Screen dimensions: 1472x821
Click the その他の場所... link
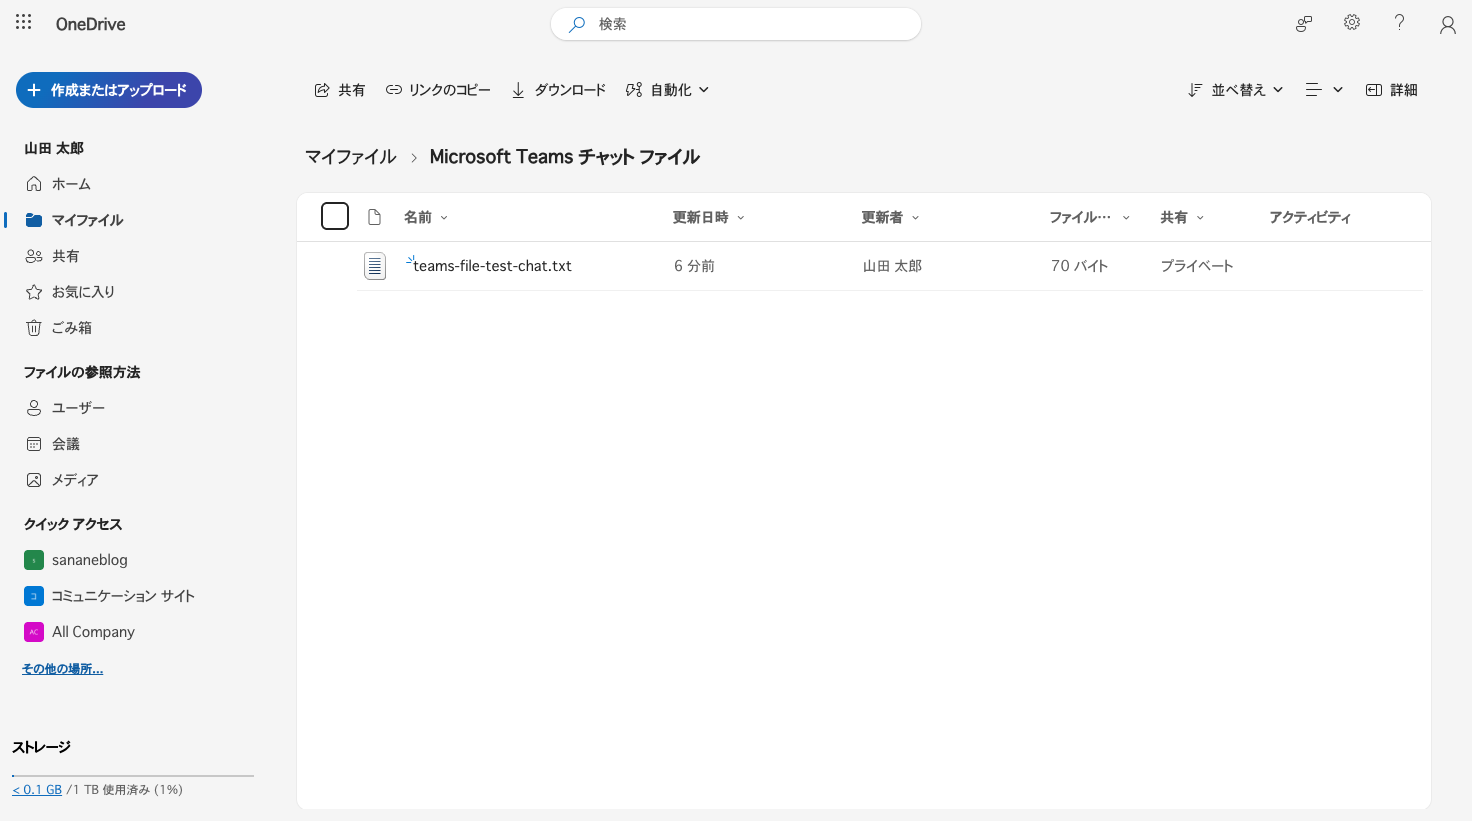pos(62,669)
